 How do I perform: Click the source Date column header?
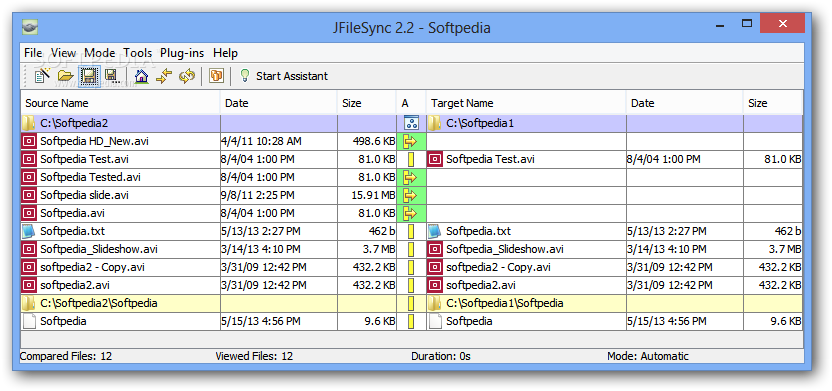(279, 103)
